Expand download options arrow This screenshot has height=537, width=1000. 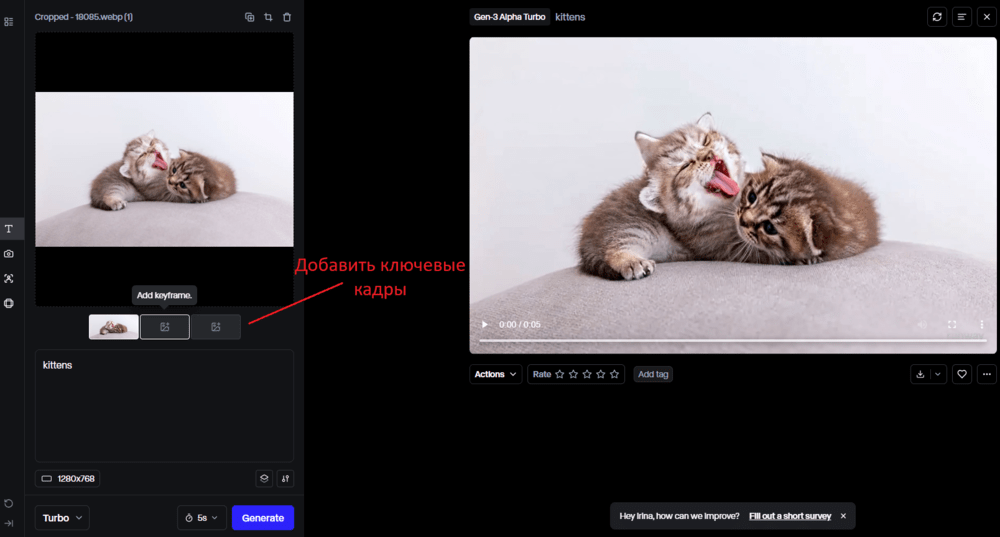pyautogui.click(x=938, y=374)
